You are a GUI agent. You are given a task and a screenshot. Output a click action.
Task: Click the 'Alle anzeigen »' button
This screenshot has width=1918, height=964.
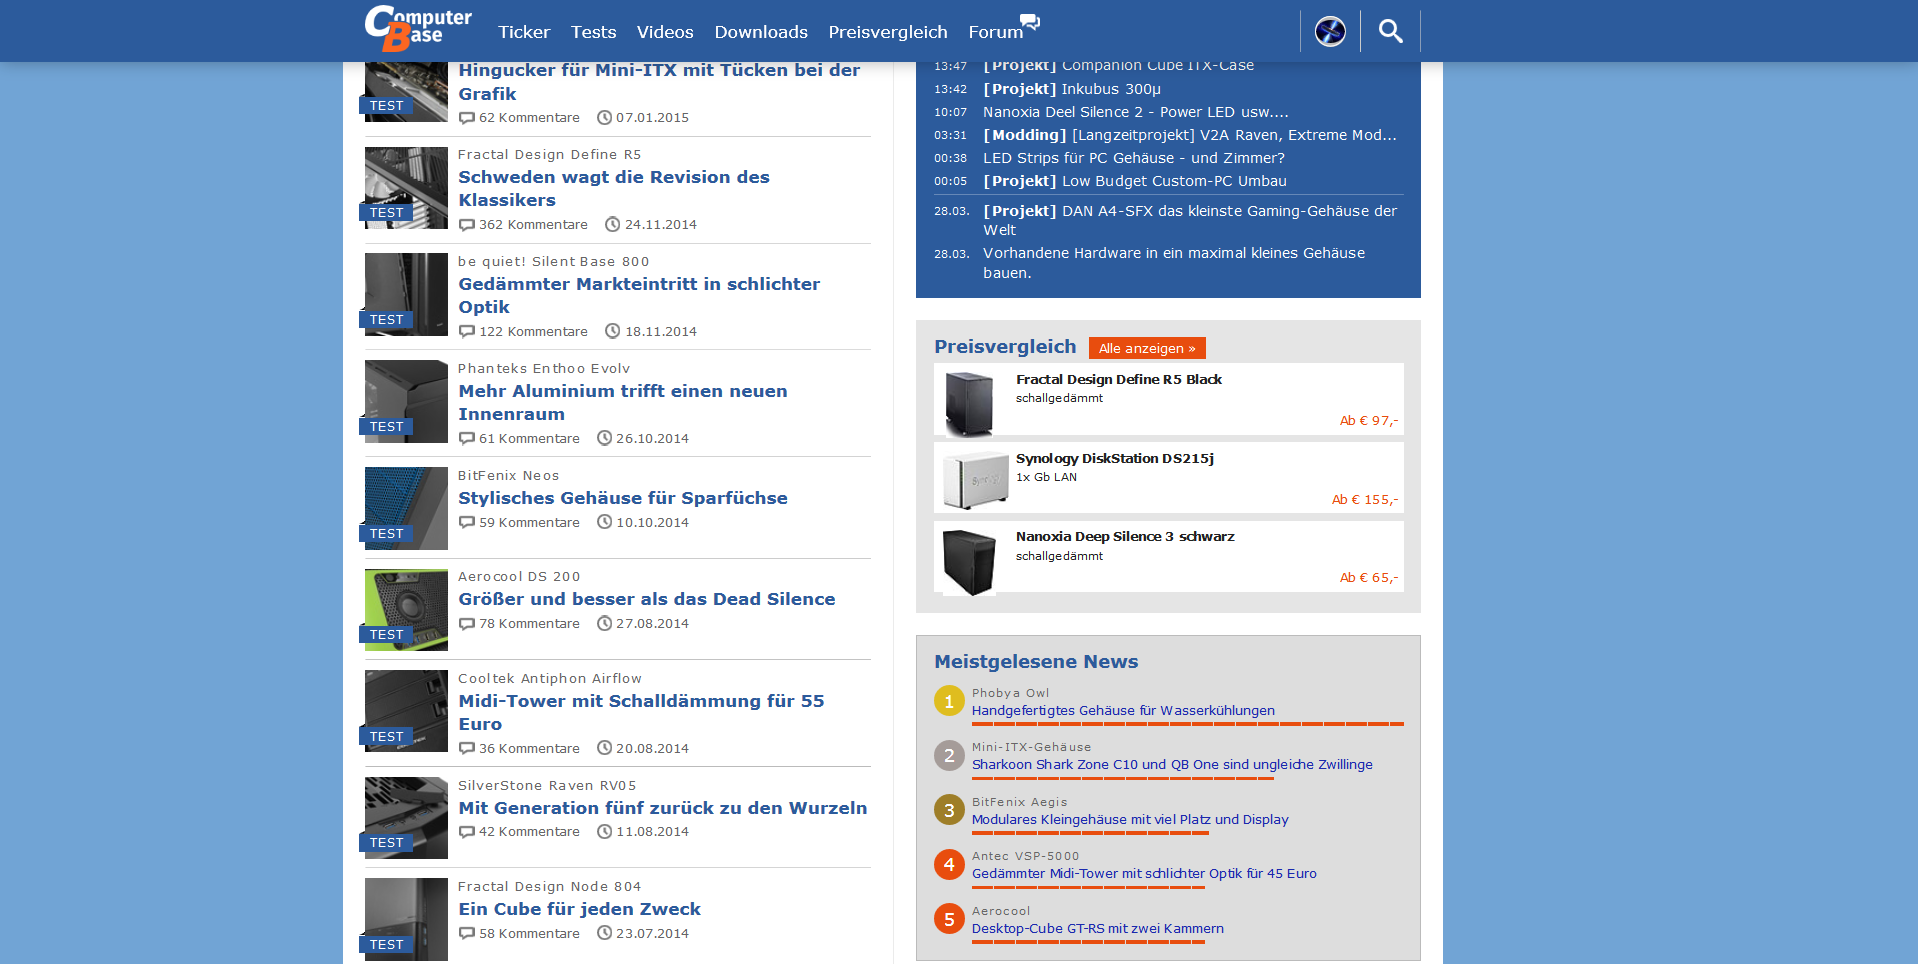pyautogui.click(x=1147, y=348)
